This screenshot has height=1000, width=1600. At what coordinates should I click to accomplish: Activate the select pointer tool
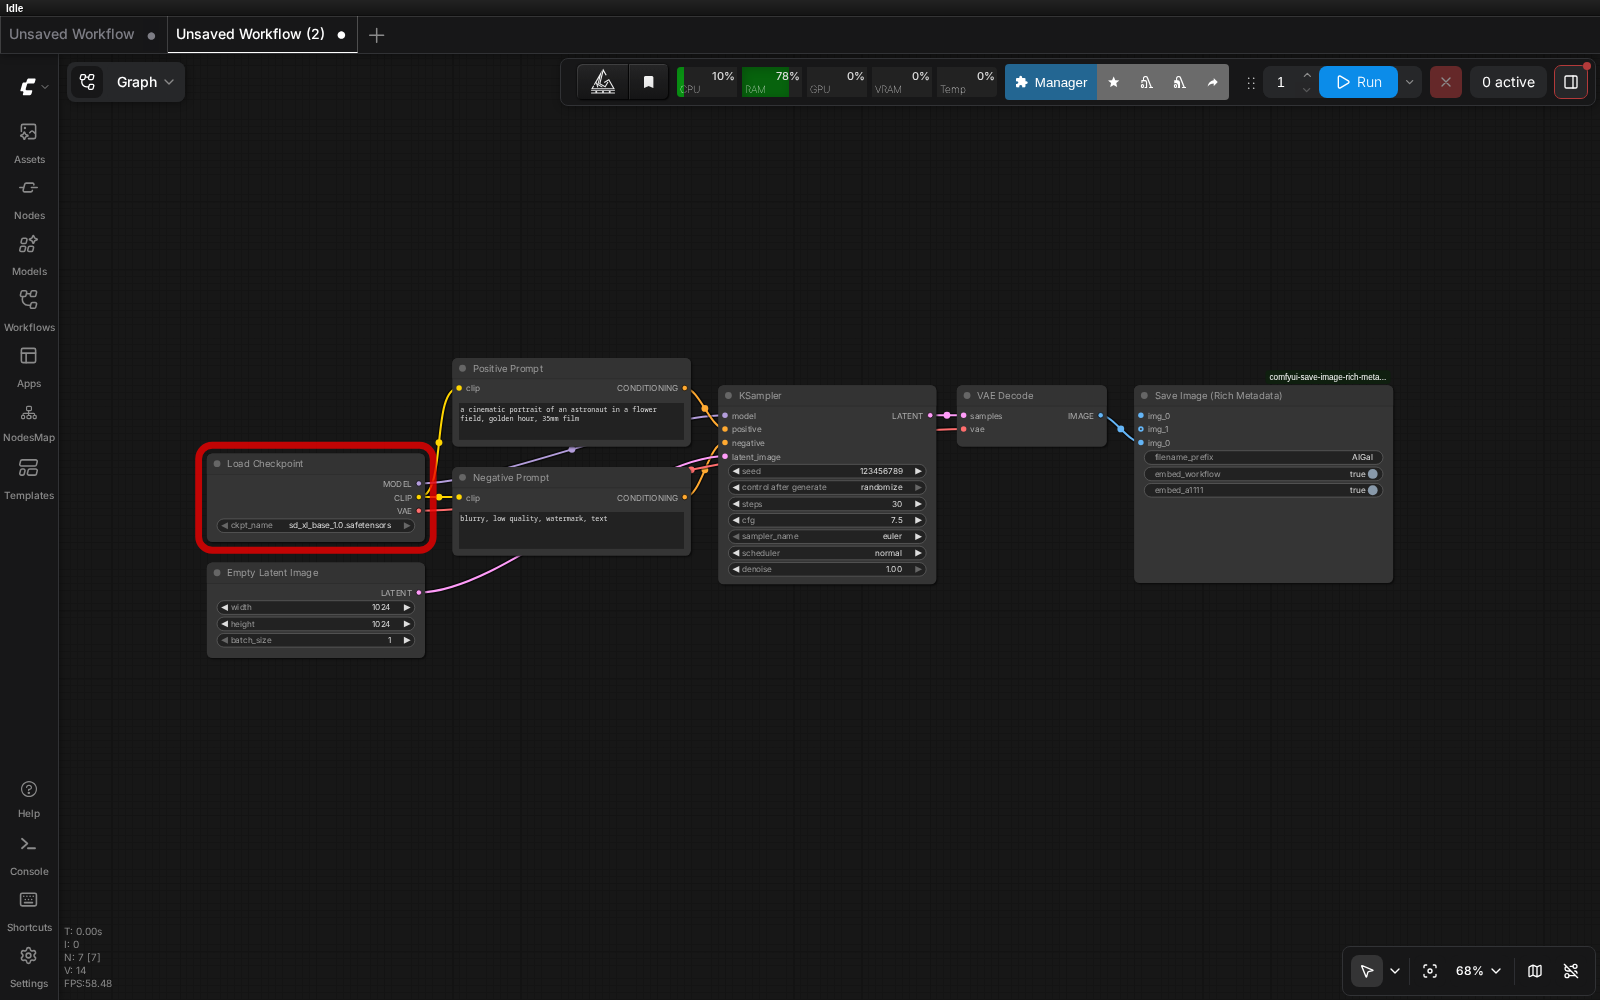click(x=1366, y=971)
